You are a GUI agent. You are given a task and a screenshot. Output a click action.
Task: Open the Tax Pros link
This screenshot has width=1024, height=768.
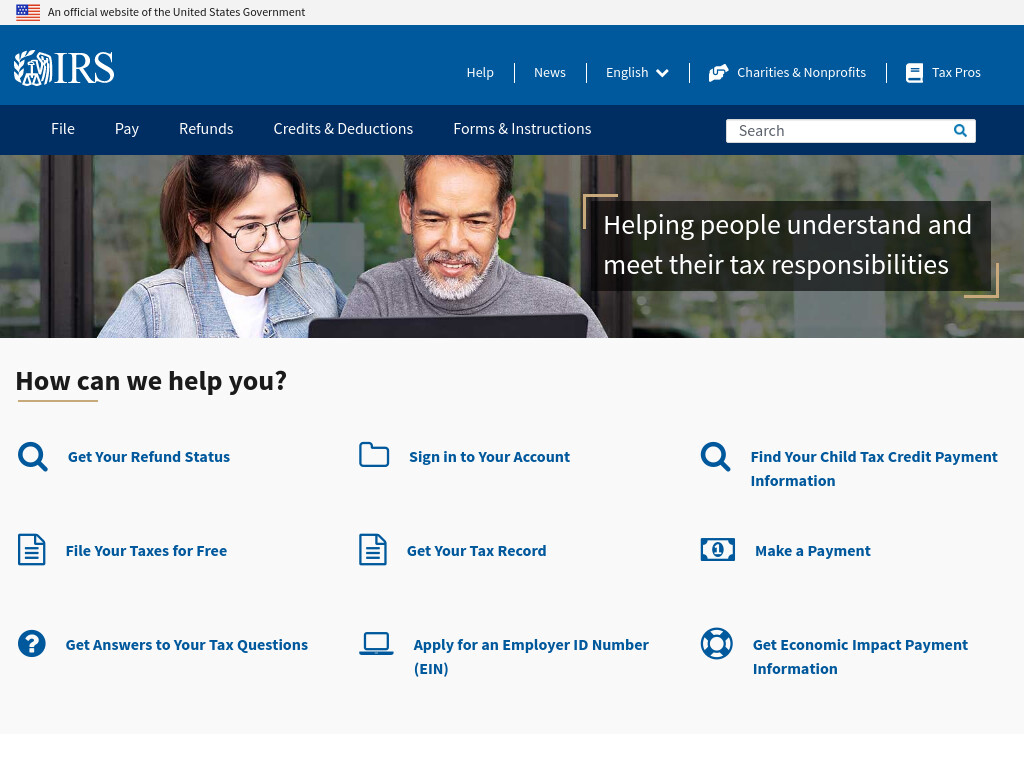point(956,72)
